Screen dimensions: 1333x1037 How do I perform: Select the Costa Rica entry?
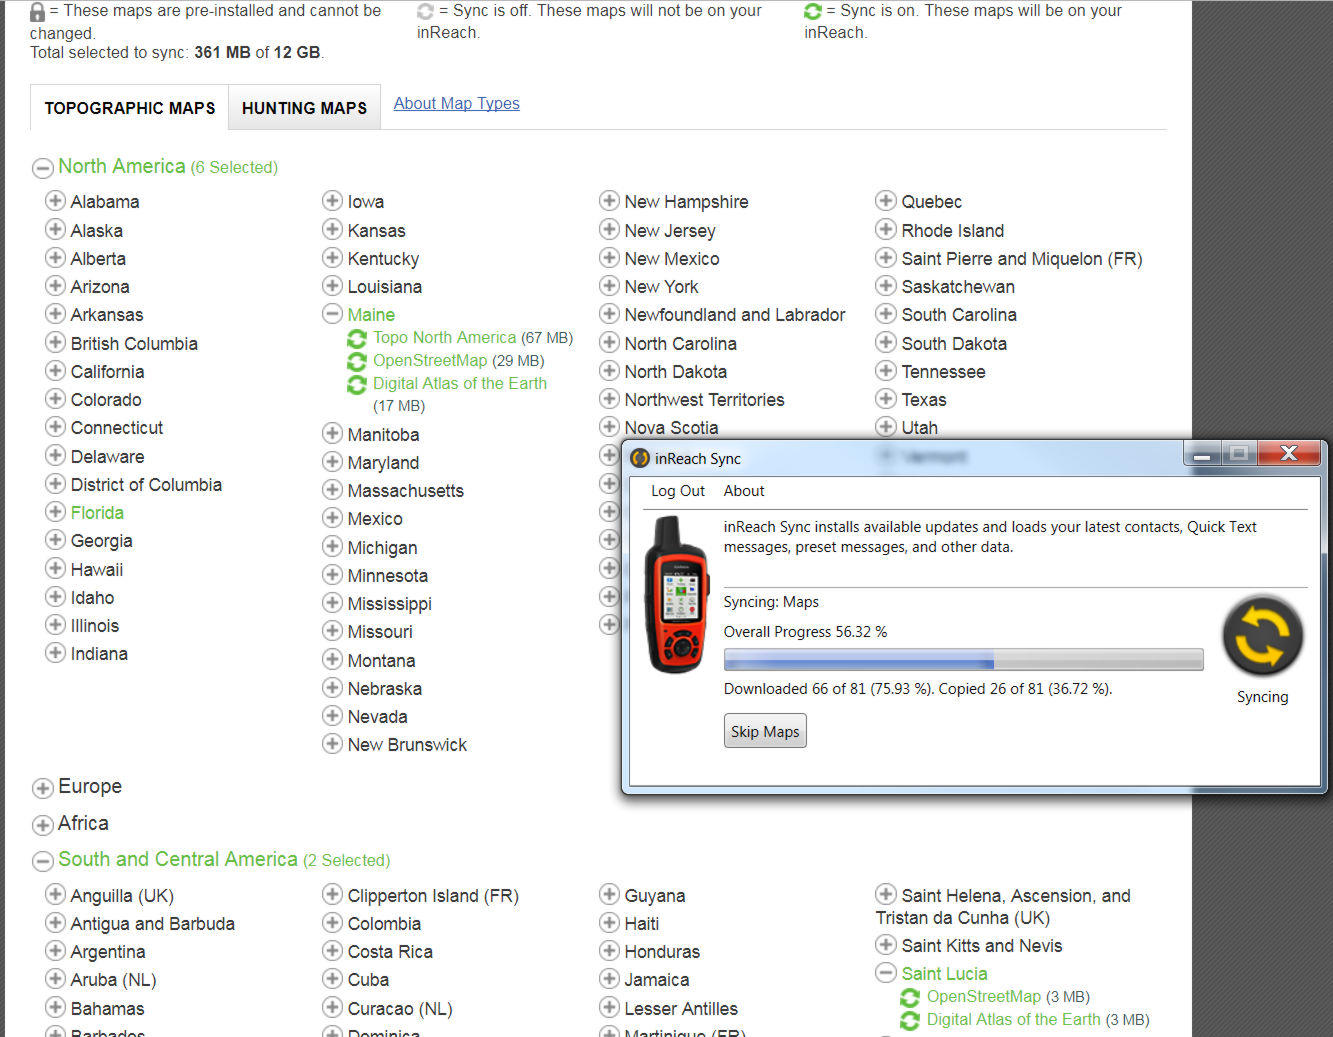tap(390, 952)
